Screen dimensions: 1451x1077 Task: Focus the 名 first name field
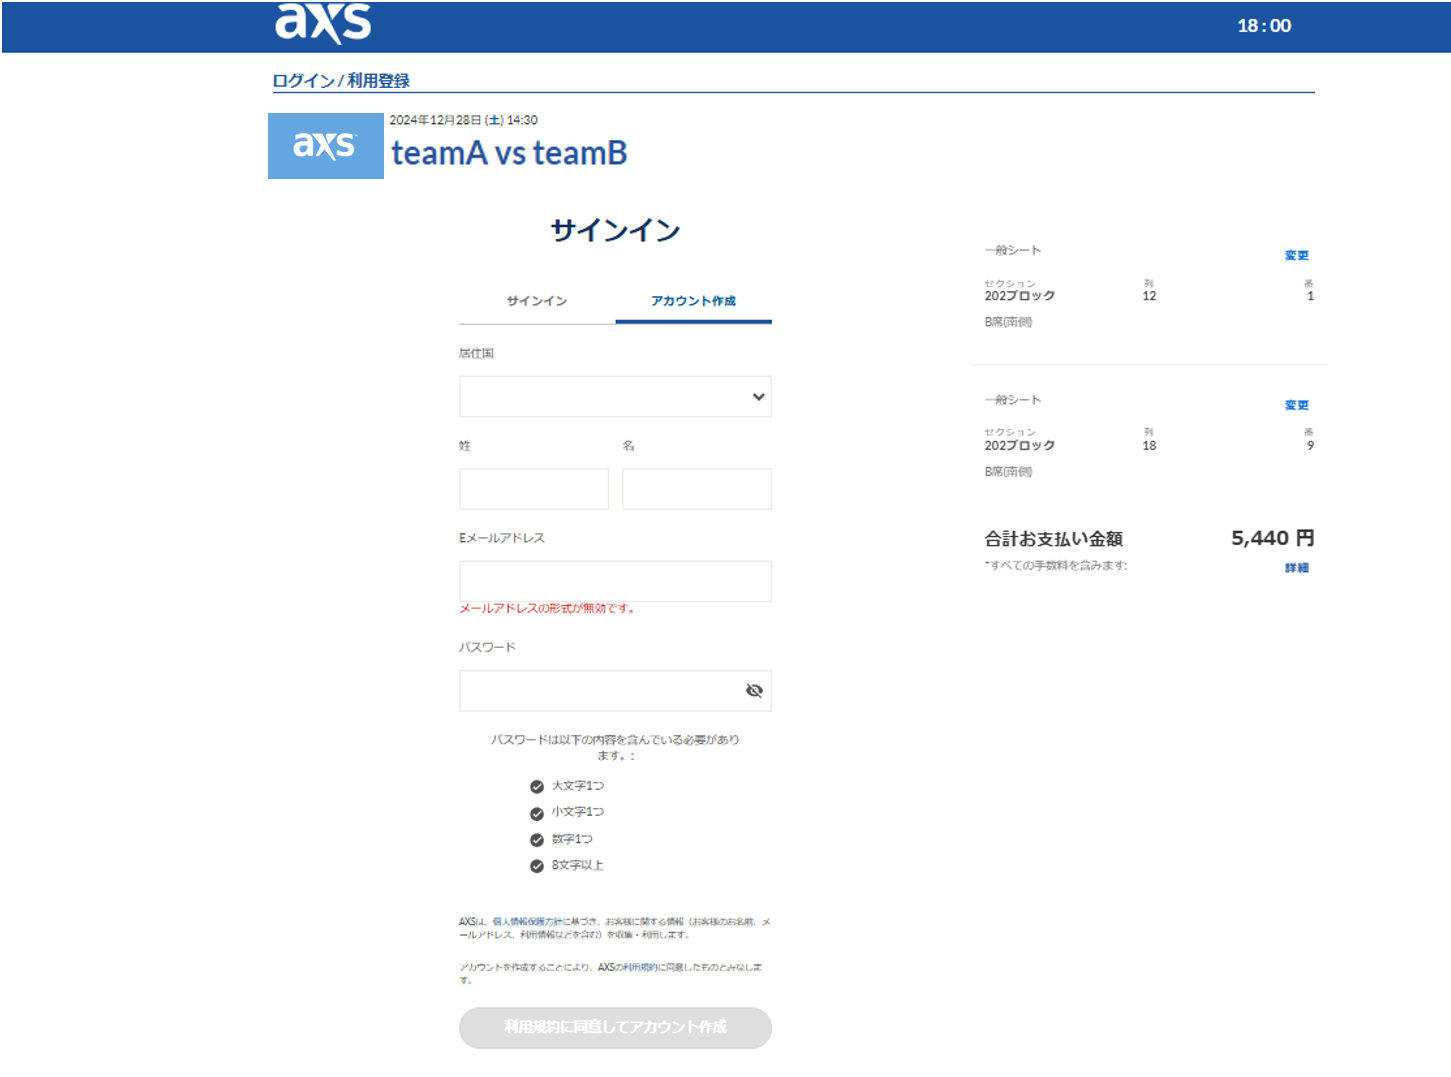tap(696, 489)
